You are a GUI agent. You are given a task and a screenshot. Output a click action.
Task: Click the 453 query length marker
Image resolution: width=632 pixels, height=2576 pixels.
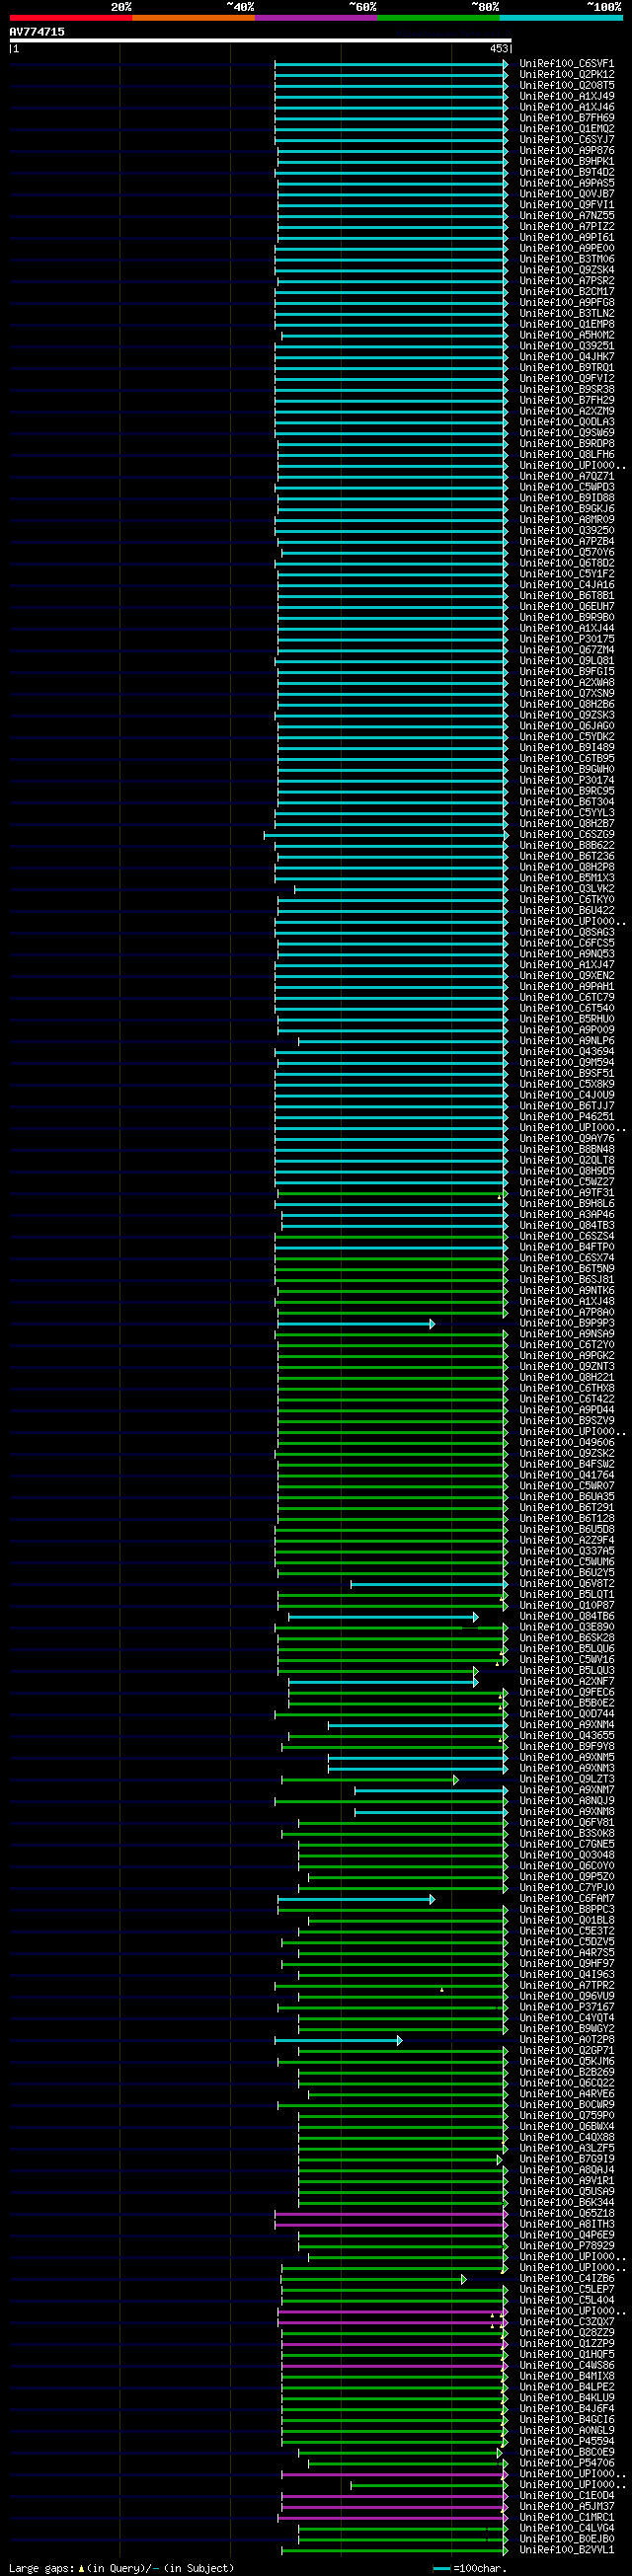click(x=498, y=48)
